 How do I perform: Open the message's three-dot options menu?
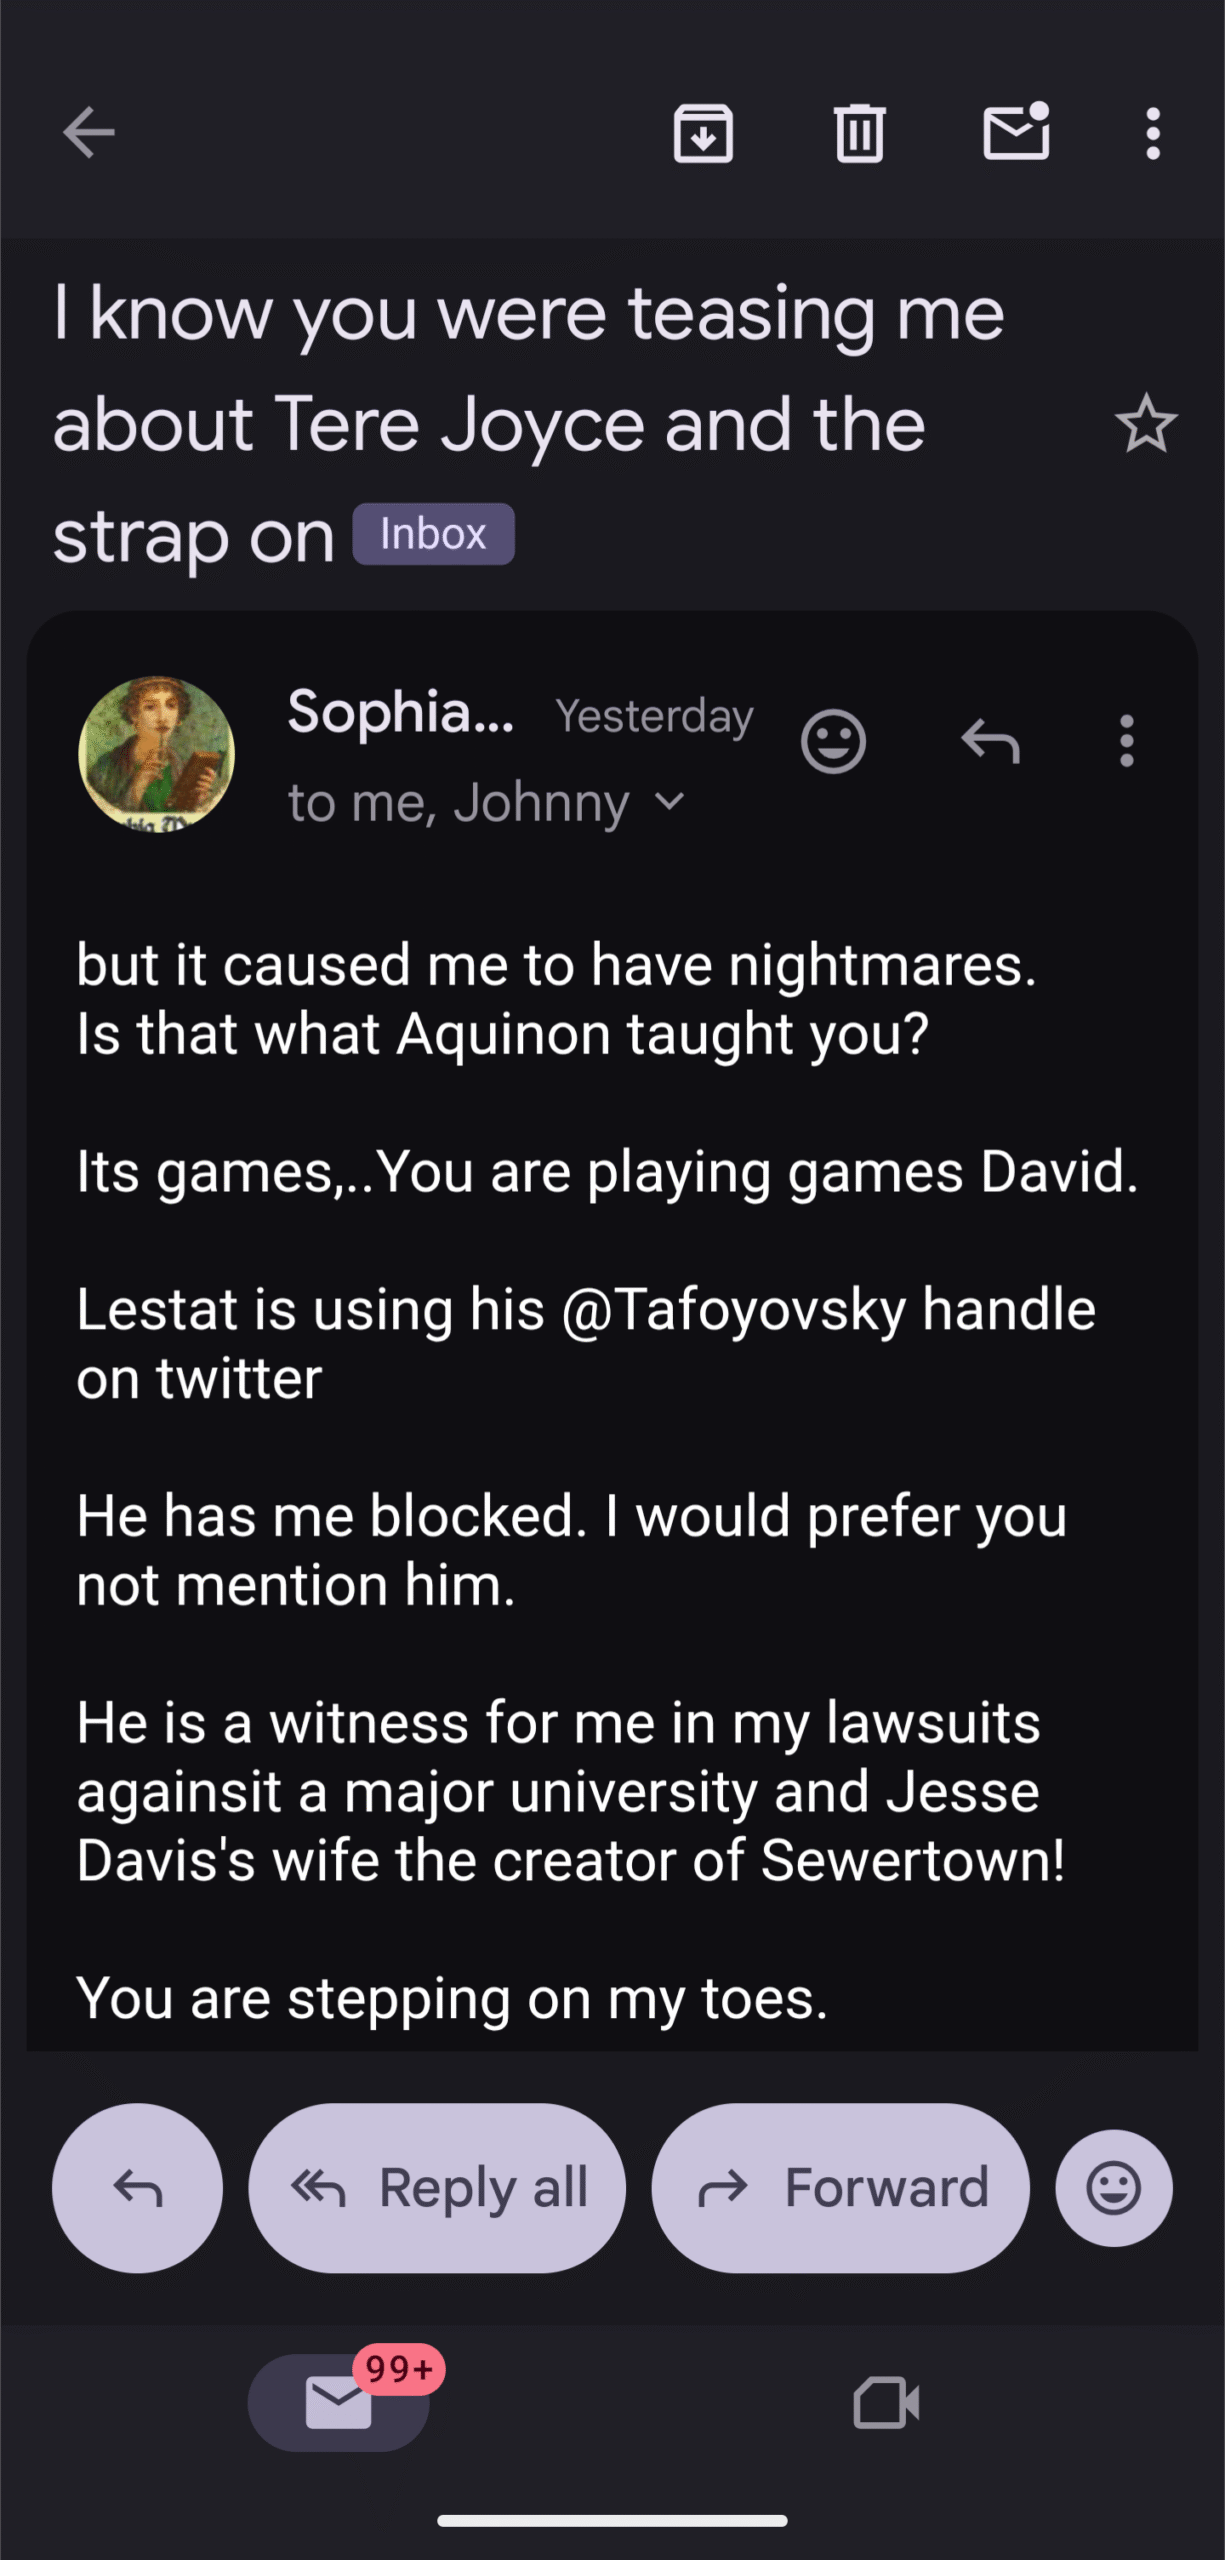click(1127, 742)
